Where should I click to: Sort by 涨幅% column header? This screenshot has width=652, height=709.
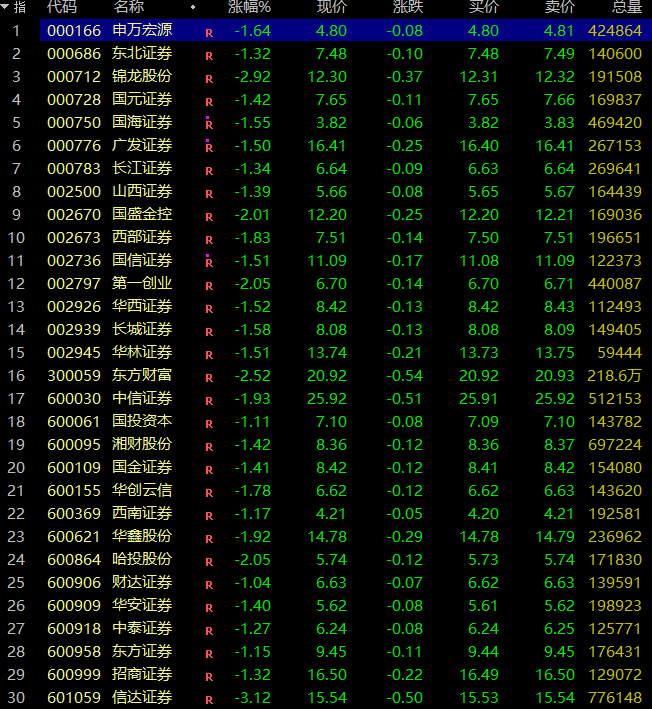(249, 7)
